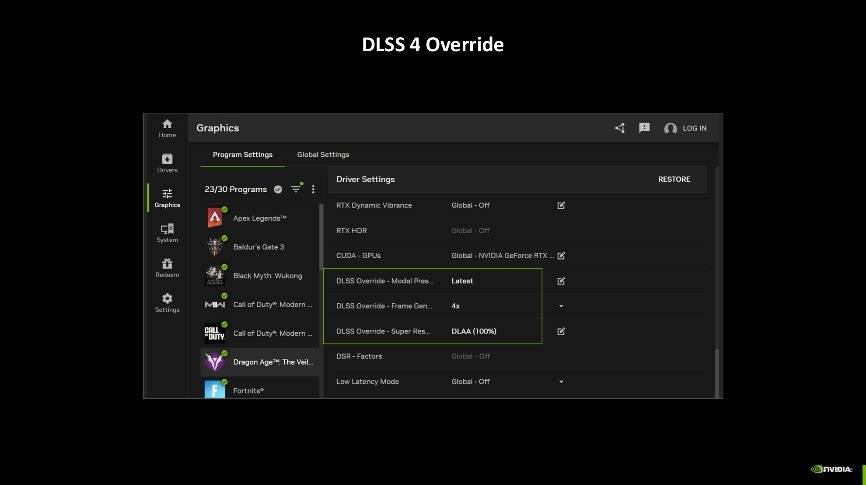Switch to the Global Settings tab

tap(323, 155)
